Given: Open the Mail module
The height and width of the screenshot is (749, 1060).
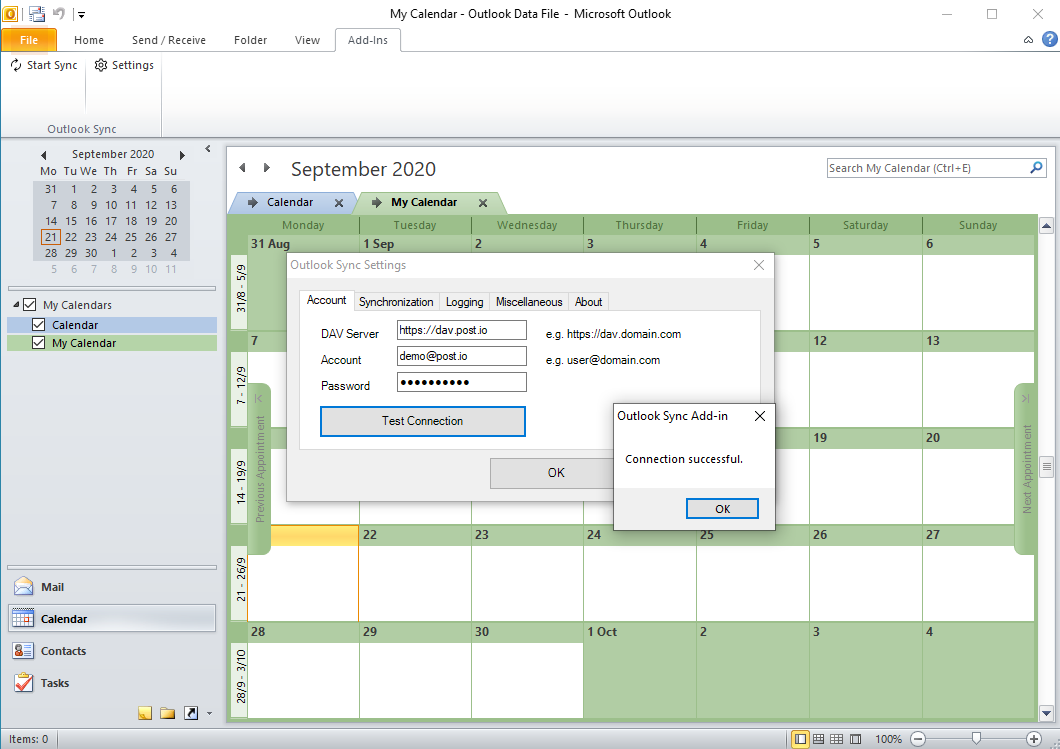Looking at the screenshot, I should (x=112, y=587).
